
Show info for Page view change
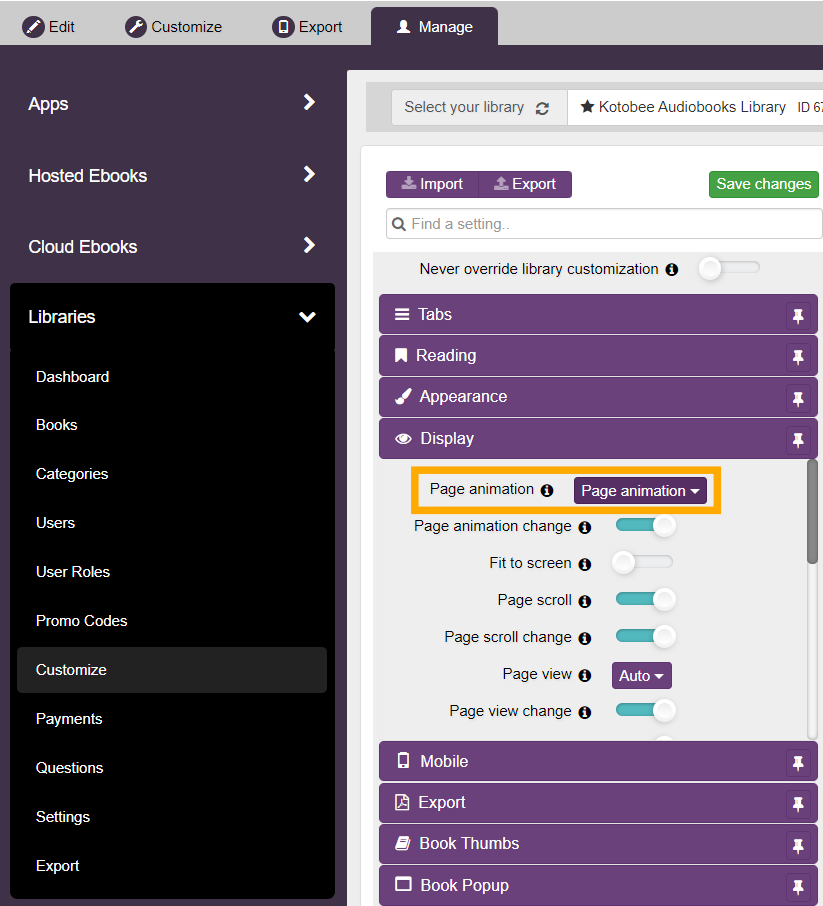coord(585,712)
